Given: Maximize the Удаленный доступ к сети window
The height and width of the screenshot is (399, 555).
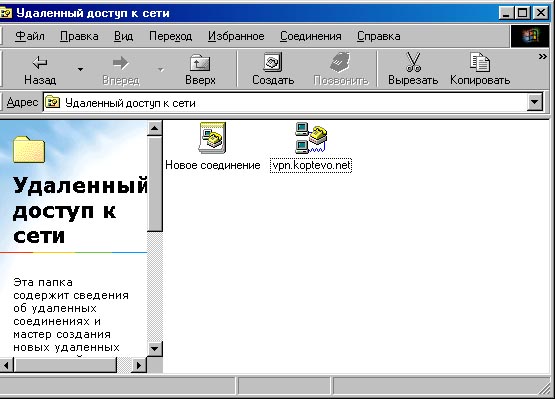Looking at the screenshot, I should point(522,13).
